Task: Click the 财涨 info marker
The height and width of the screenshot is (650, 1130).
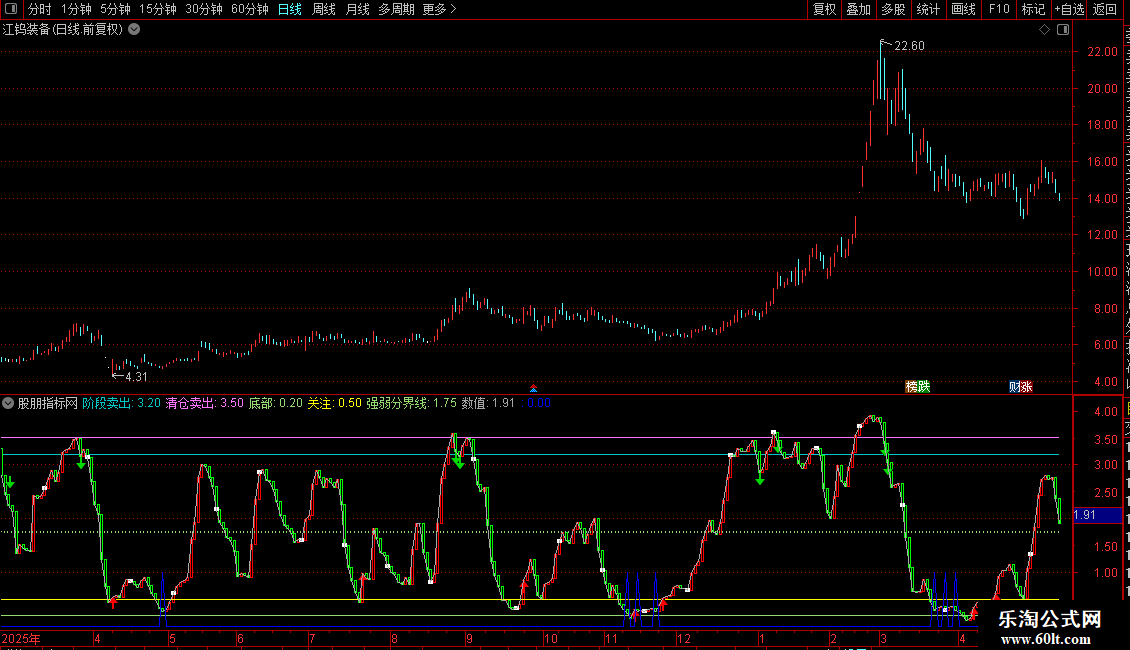Action: (x=1020, y=387)
